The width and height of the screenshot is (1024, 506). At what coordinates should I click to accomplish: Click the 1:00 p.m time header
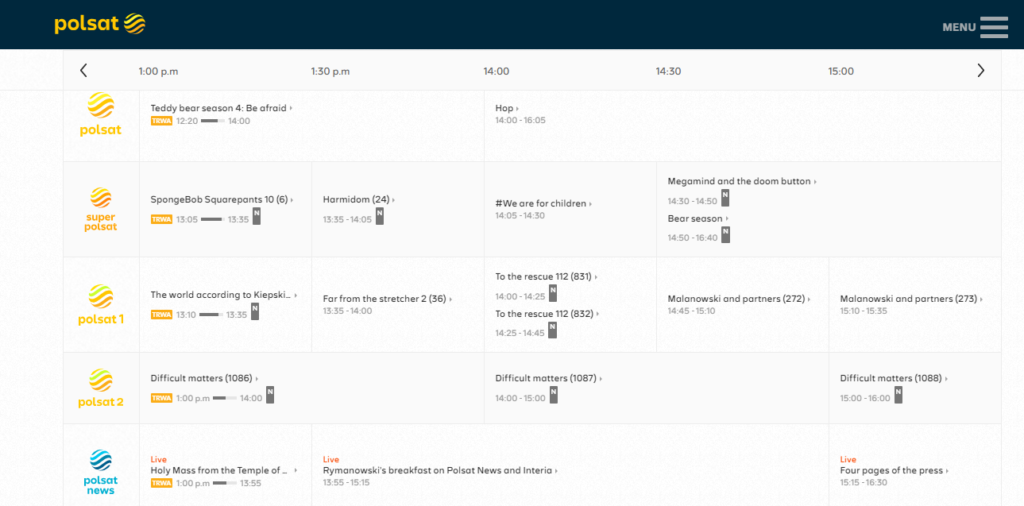[158, 71]
